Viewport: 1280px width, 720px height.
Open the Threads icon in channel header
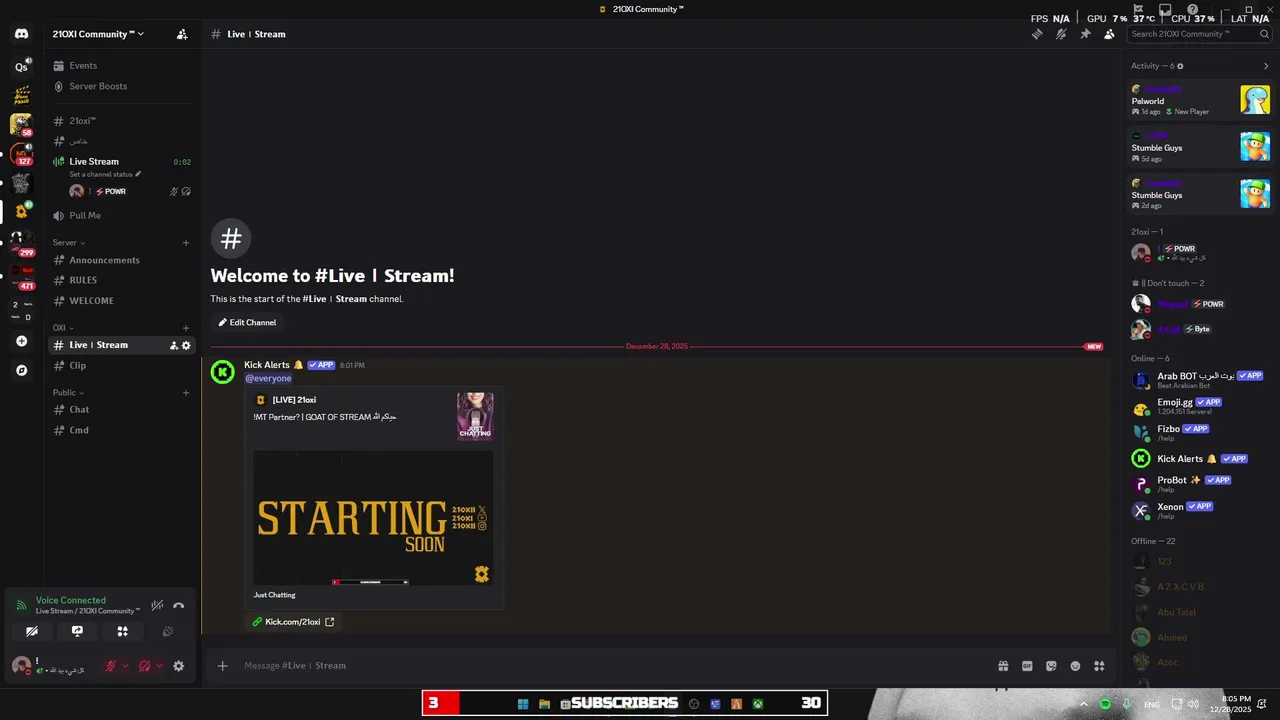[x=1037, y=34]
